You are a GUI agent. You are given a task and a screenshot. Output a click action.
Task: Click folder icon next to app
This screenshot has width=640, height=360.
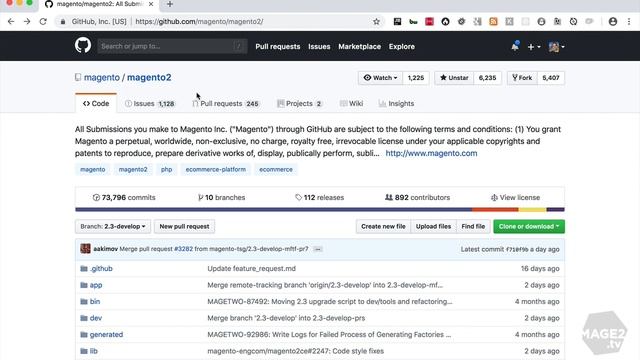(84, 285)
